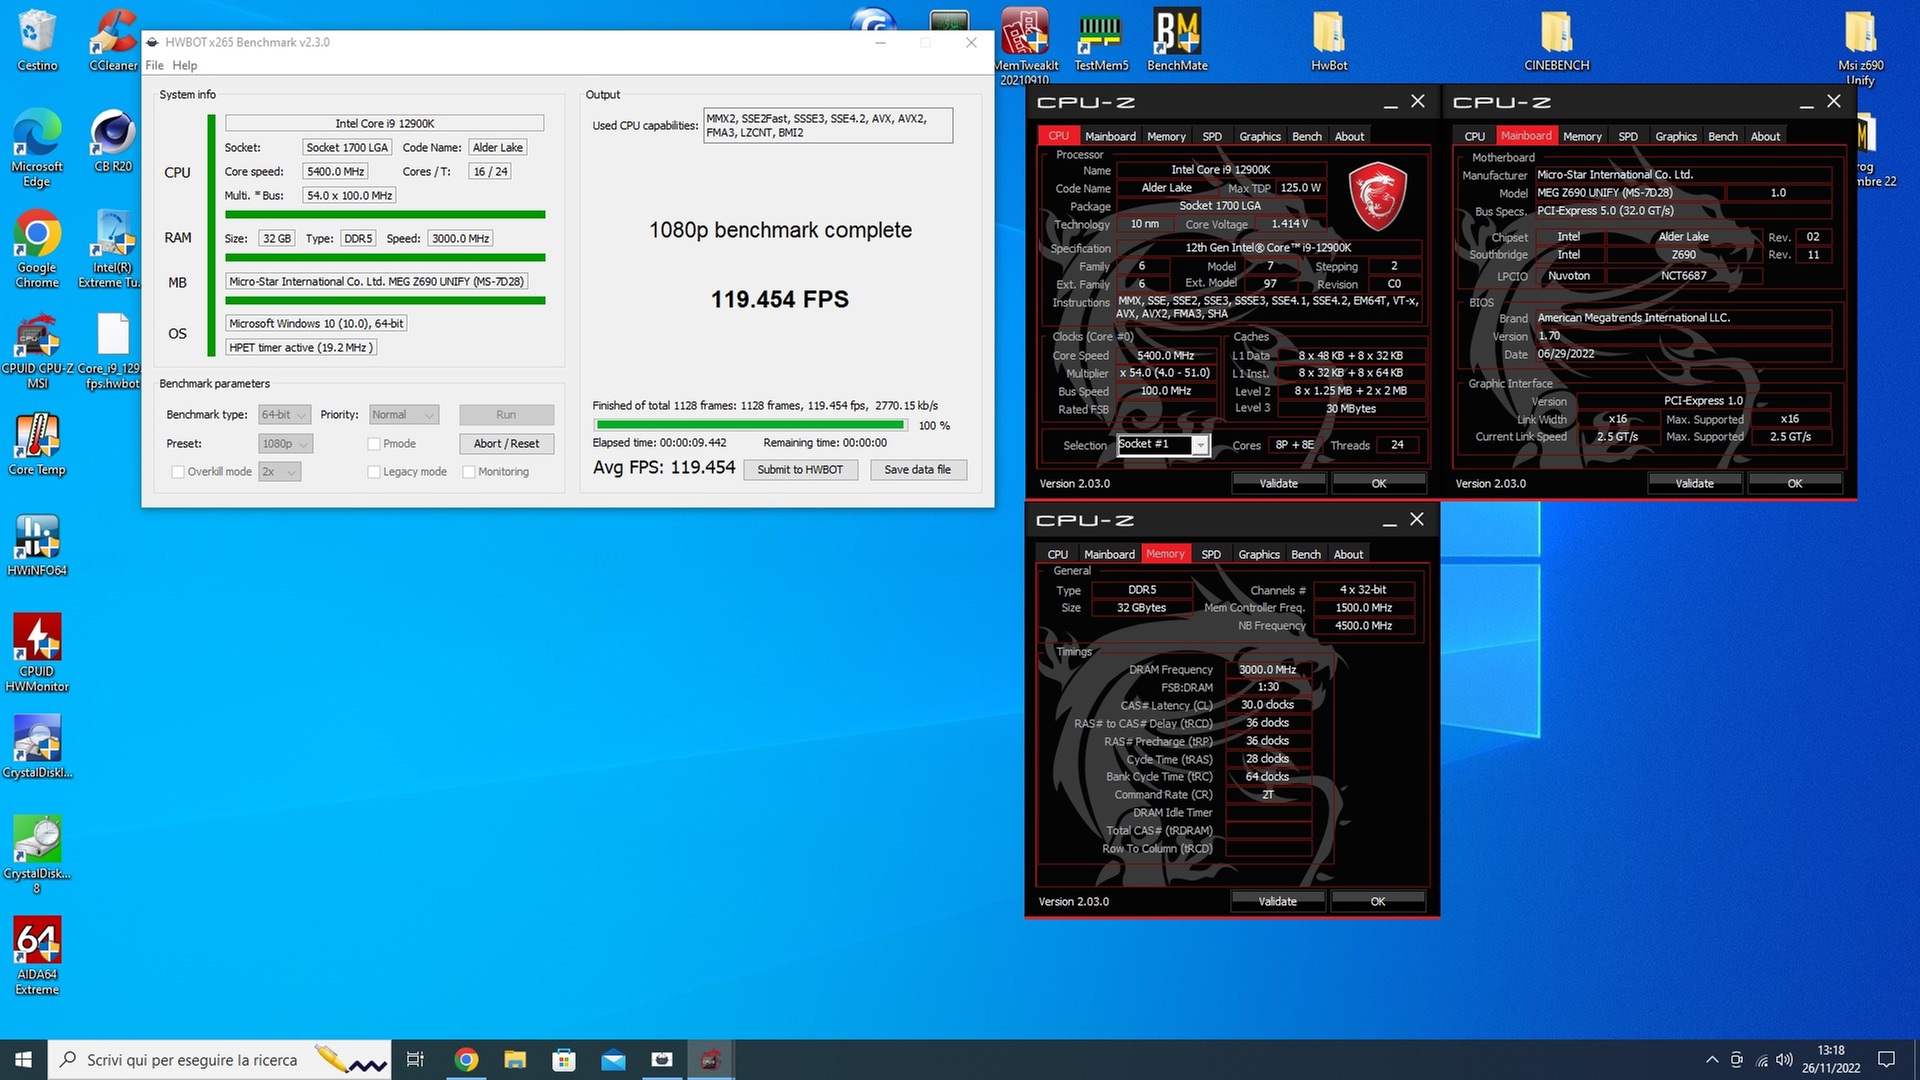Open the Core_i9_129 hwbot file icon
The height and width of the screenshot is (1080, 1920).
click(113, 351)
